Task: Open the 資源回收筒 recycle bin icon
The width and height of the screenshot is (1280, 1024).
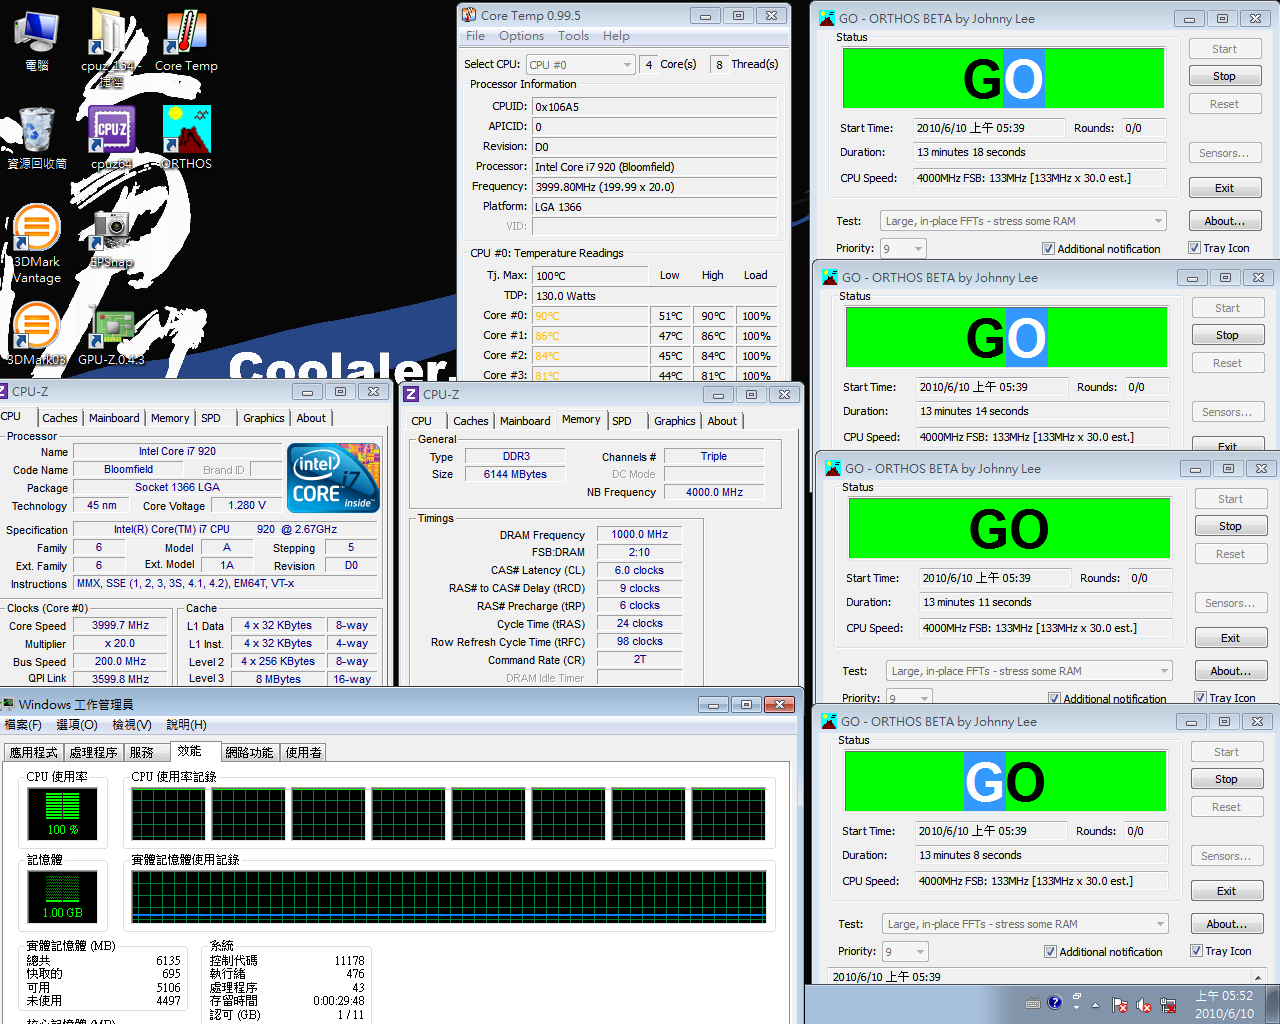Action: pos(37,138)
